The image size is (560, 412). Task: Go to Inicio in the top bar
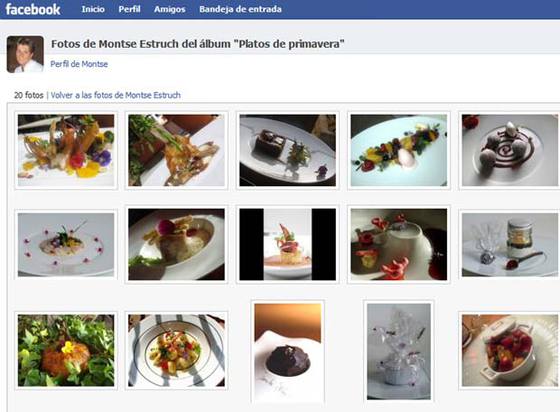tap(93, 9)
